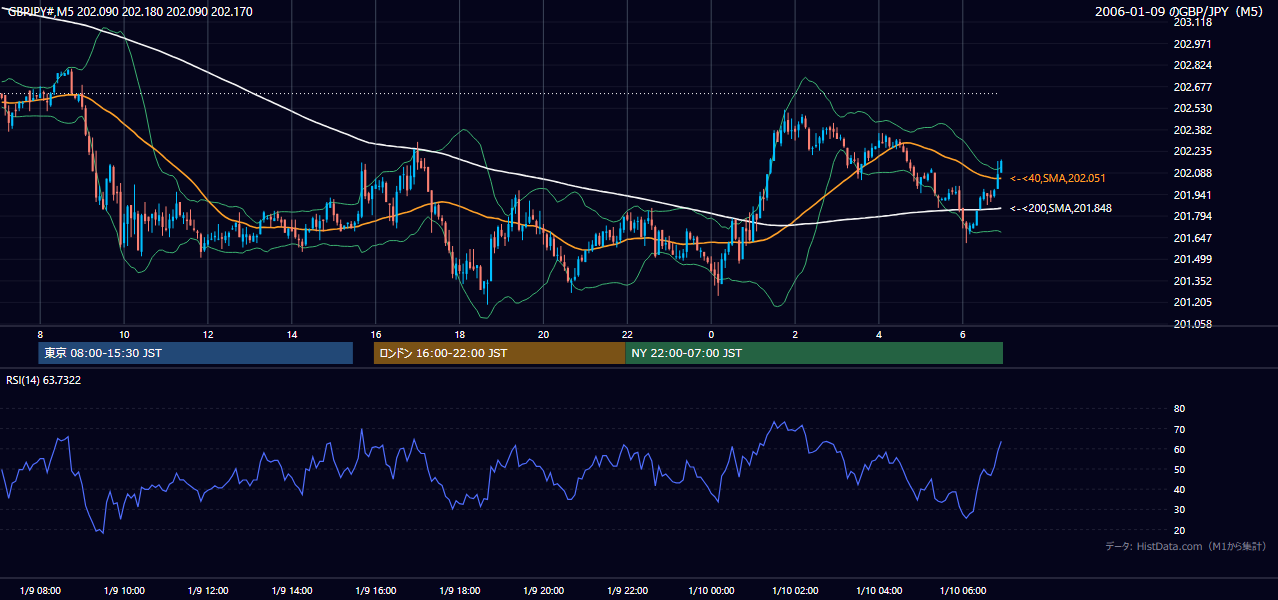The width and height of the screenshot is (1278, 600).
Task: Click the 1/9 10:00 time axis label
Action: [x=124, y=591]
